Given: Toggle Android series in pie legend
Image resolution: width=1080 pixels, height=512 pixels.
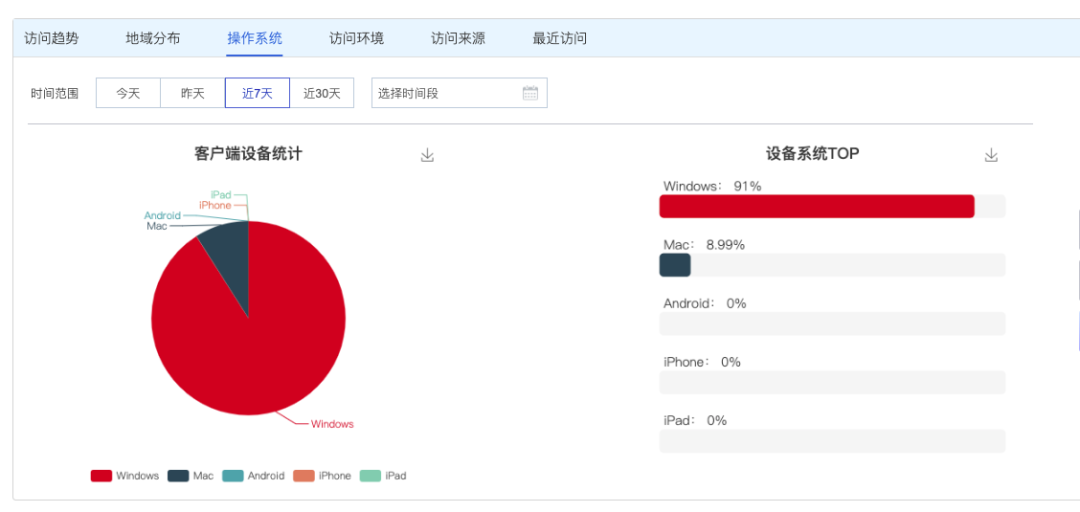Looking at the screenshot, I should tap(253, 475).
